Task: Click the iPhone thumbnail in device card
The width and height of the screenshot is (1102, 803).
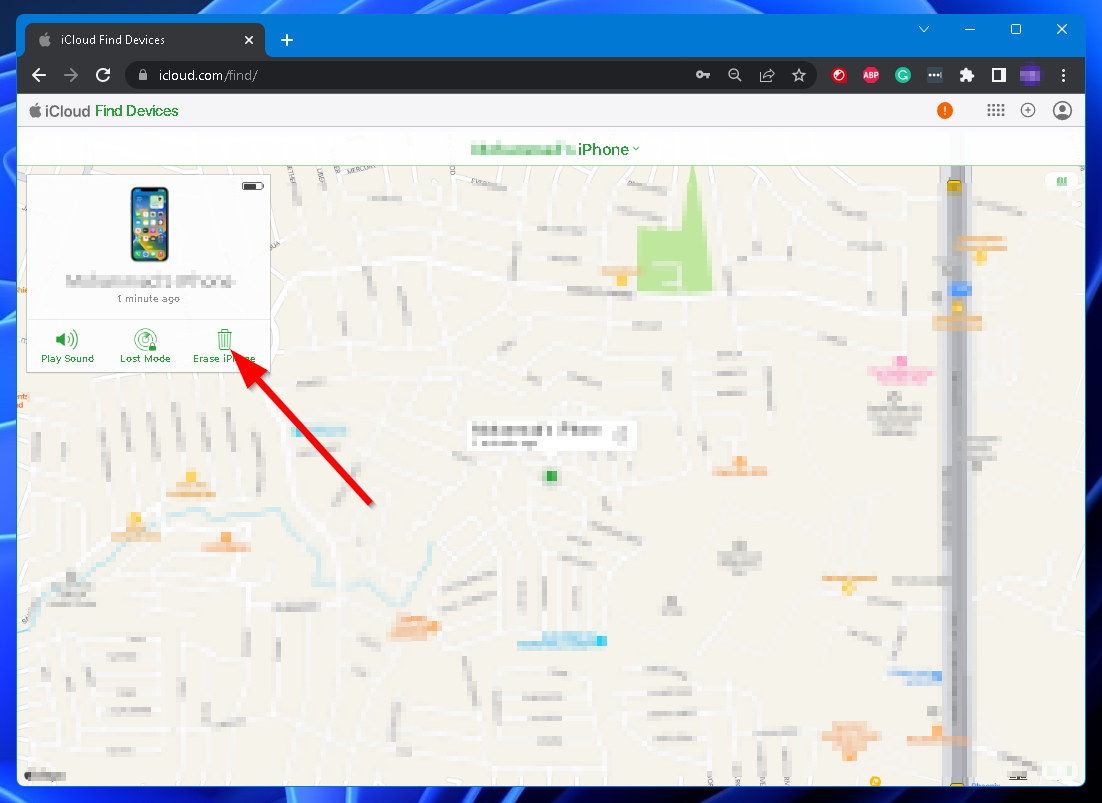Action: 150,224
